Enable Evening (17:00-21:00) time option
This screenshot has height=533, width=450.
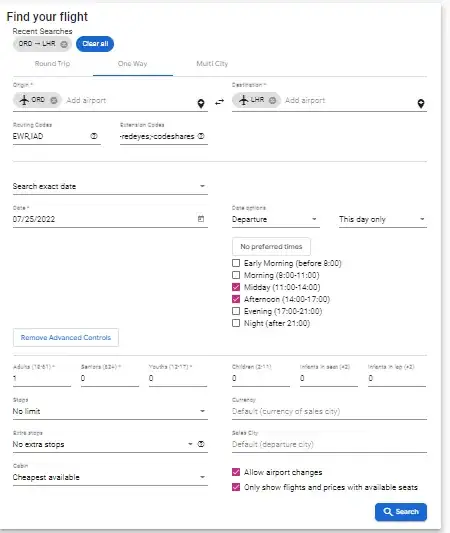click(236, 311)
